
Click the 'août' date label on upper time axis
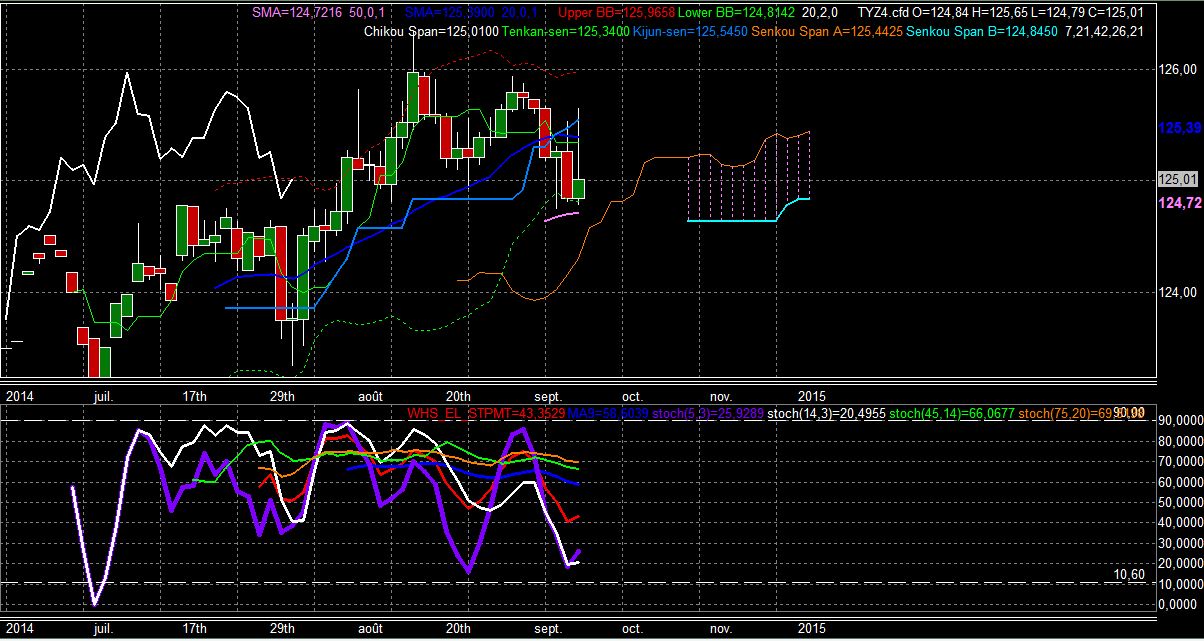pyautogui.click(x=370, y=396)
